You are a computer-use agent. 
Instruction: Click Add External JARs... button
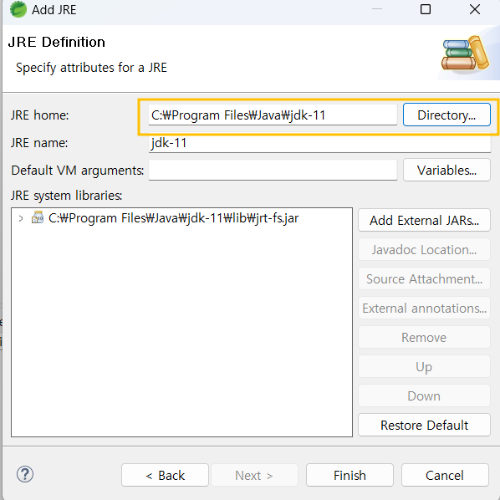(x=424, y=220)
